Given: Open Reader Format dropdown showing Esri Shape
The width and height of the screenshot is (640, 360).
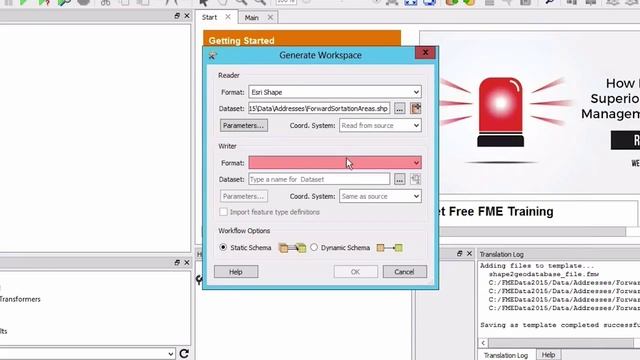Looking at the screenshot, I should point(335,92).
